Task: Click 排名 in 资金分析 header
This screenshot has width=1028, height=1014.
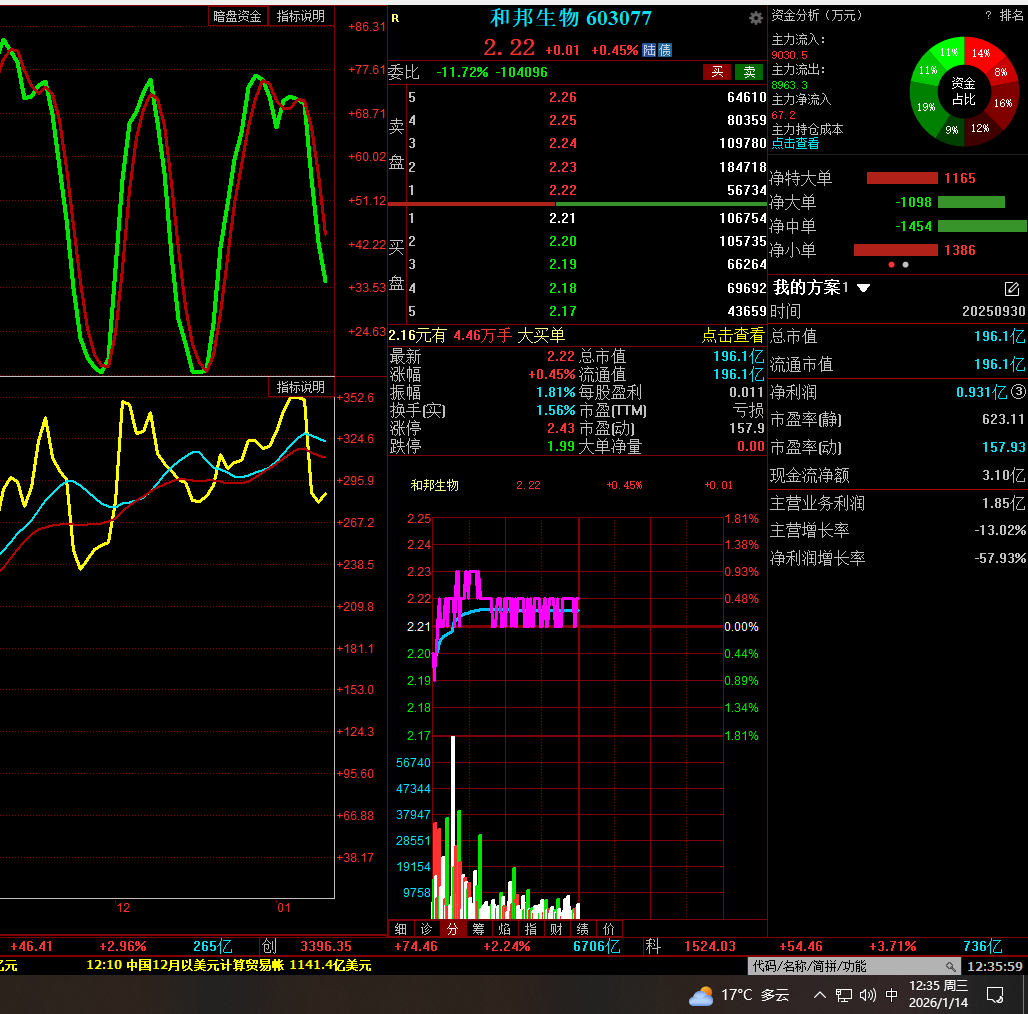Action: [x=1011, y=15]
